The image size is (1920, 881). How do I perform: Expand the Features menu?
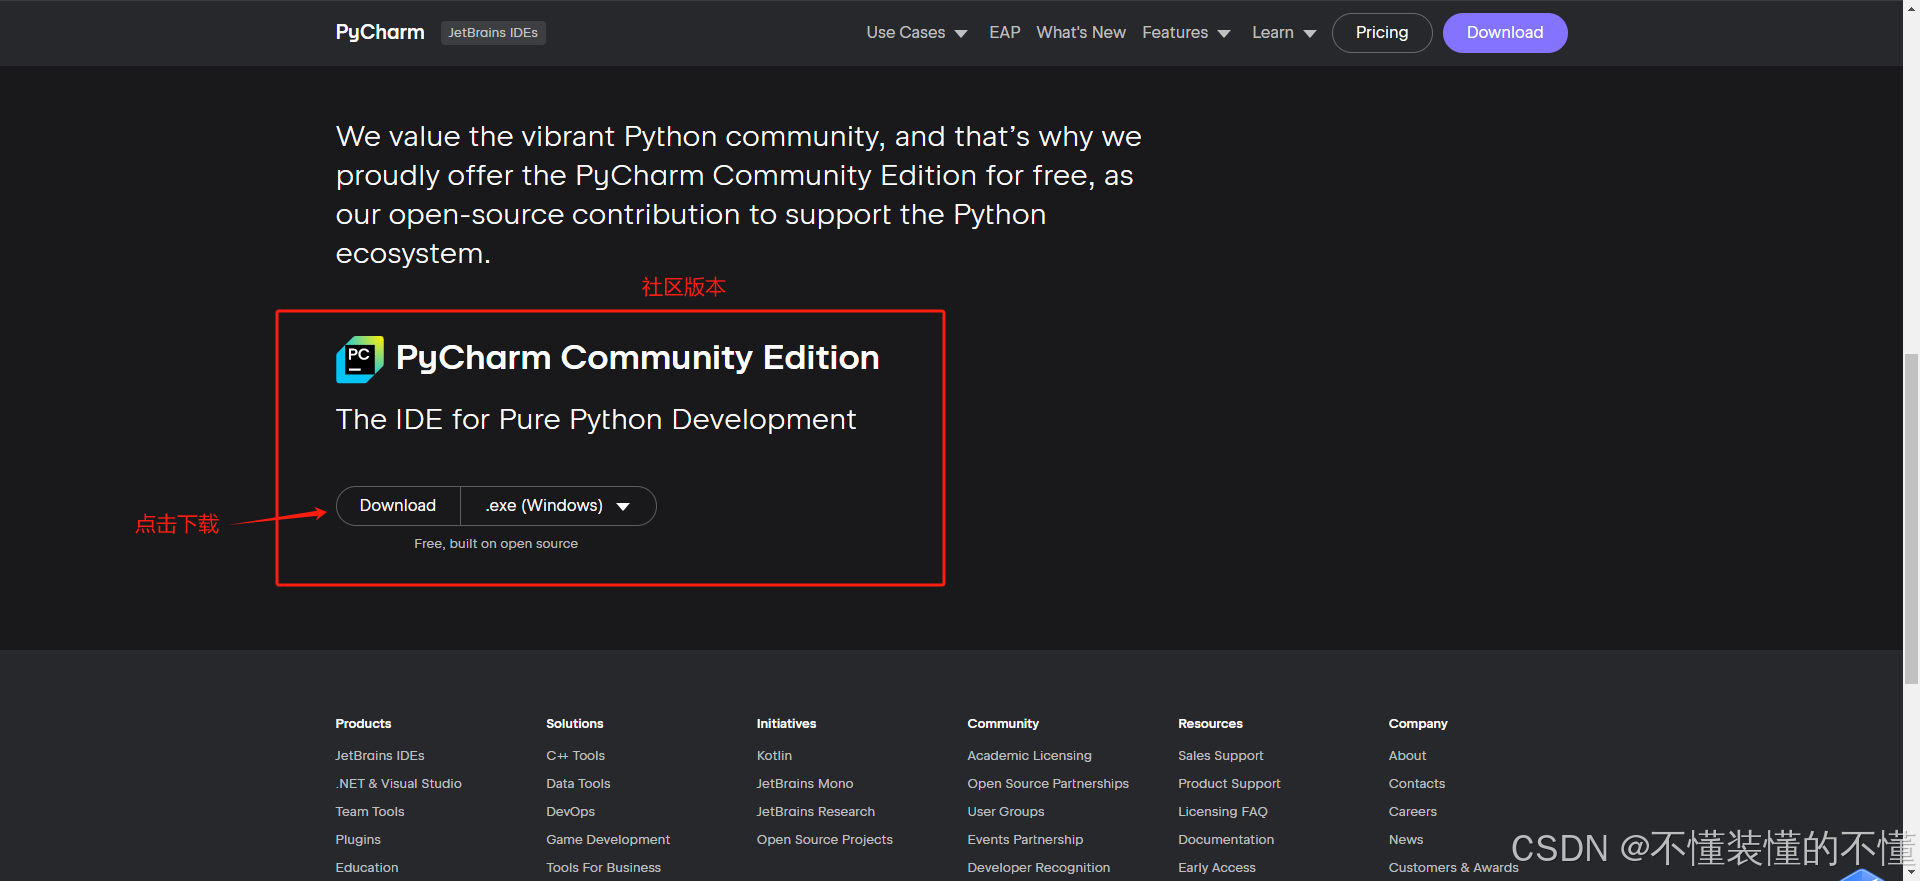1186,33
